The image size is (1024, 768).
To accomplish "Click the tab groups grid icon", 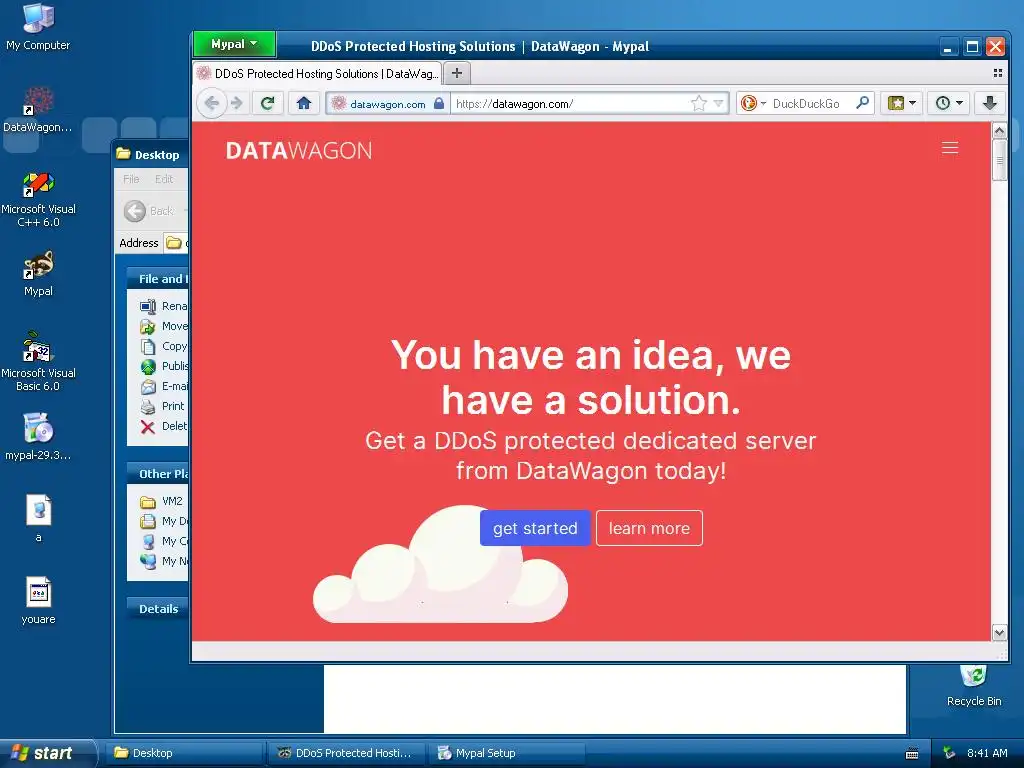I will pos(997,73).
